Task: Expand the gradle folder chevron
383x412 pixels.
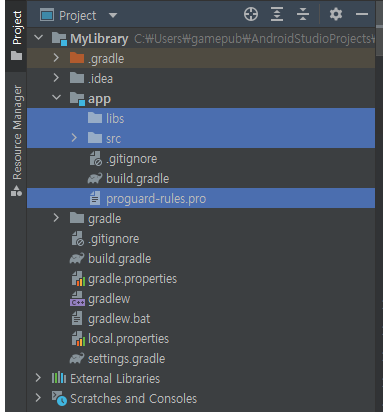Action: tap(56, 218)
